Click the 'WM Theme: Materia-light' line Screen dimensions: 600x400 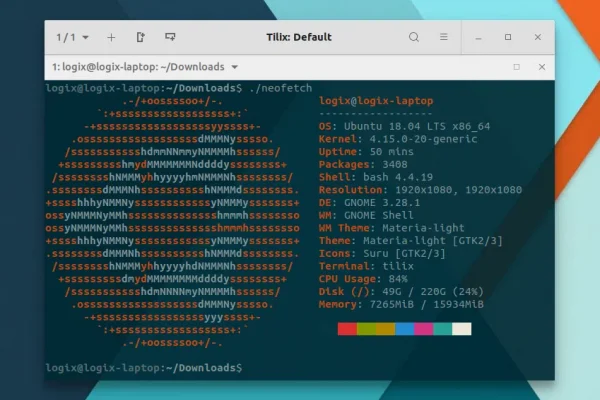click(391, 228)
